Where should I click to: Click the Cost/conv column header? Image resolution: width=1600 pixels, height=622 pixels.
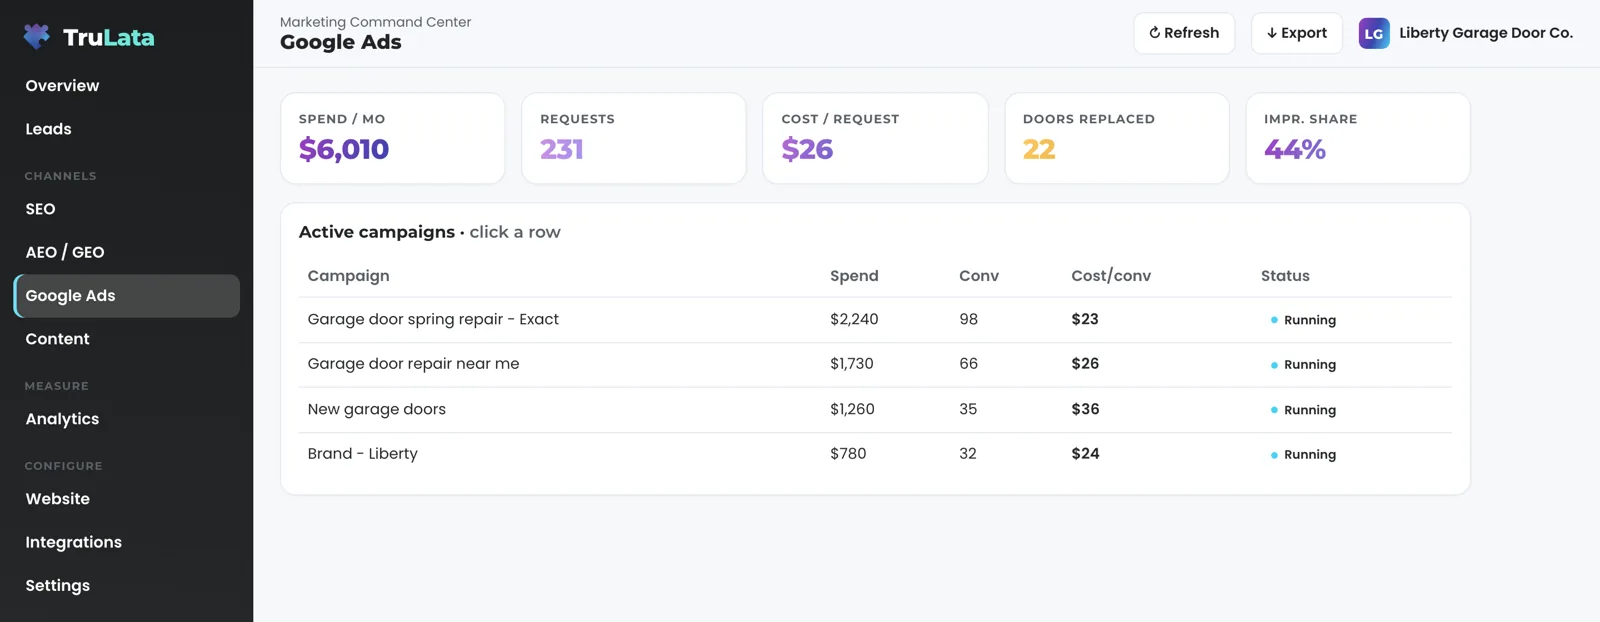tap(1111, 276)
